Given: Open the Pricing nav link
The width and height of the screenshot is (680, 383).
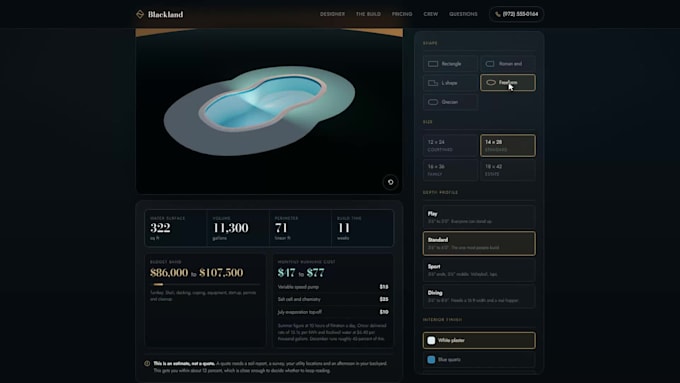Looking at the screenshot, I should pyautogui.click(x=402, y=14).
